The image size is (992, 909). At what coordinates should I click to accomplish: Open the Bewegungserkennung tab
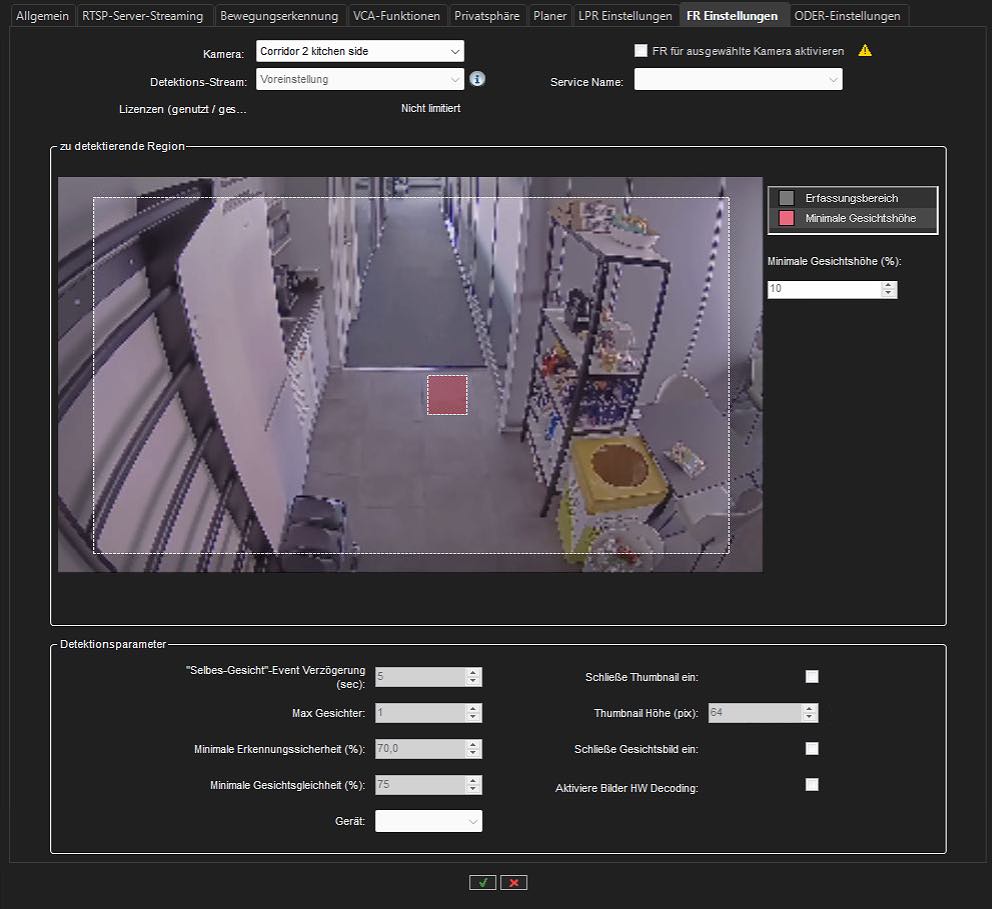[x=279, y=16]
